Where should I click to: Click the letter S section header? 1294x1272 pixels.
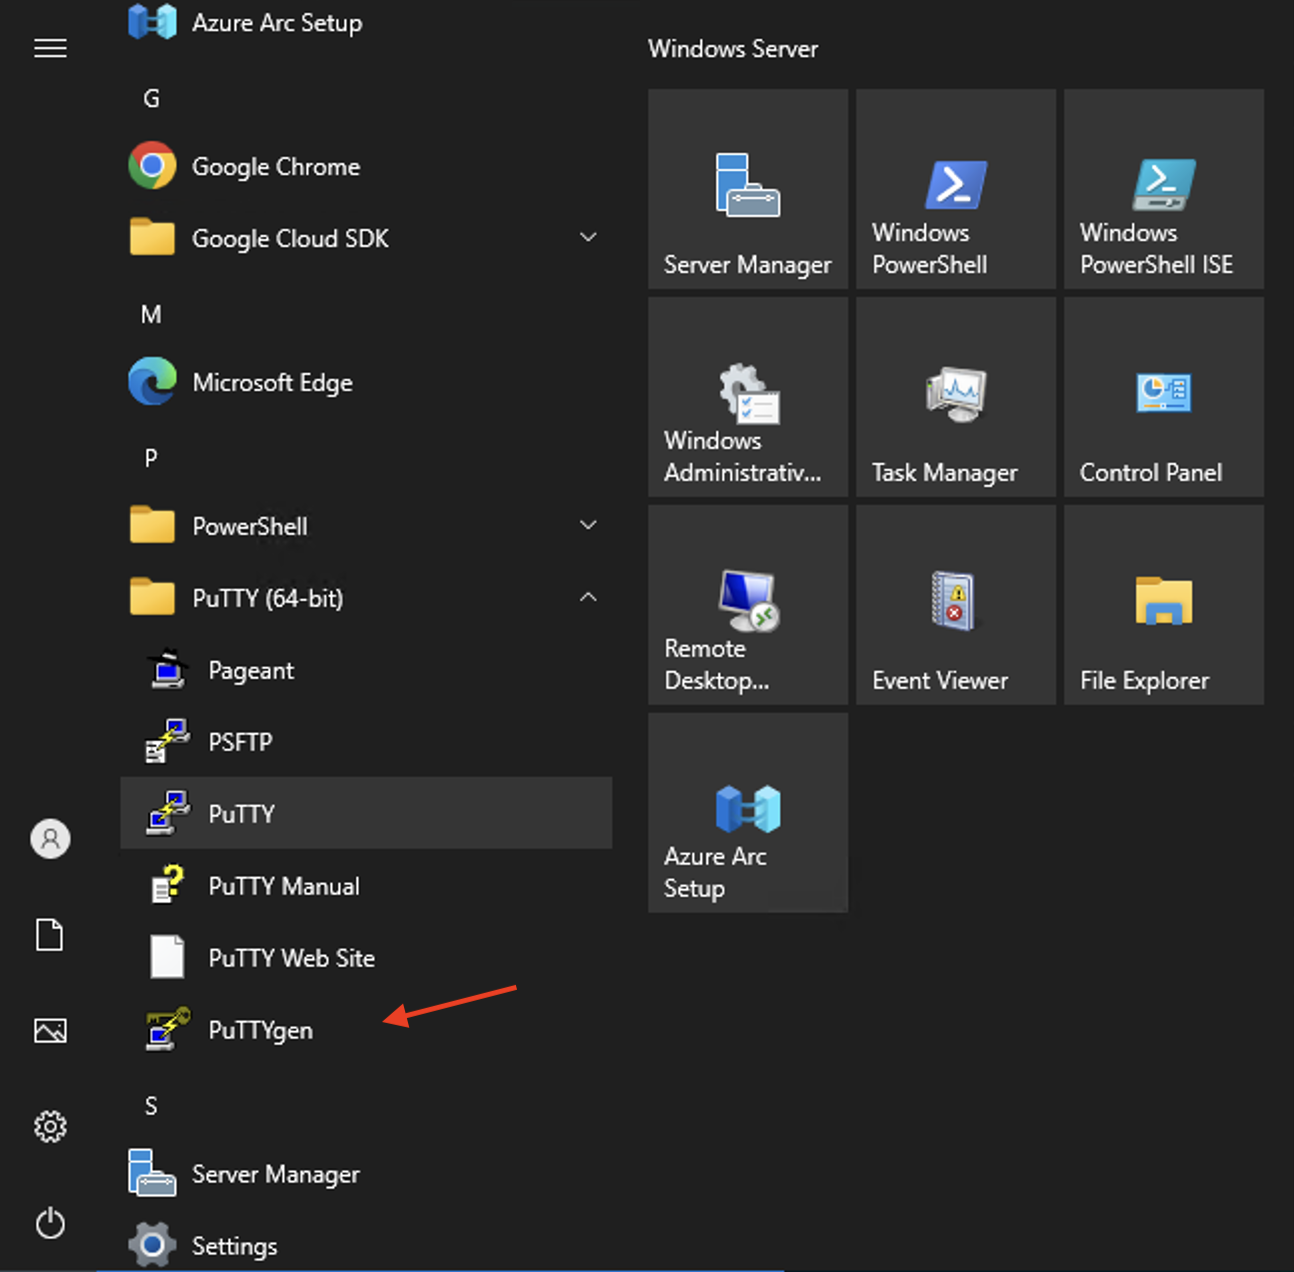[x=151, y=1106]
